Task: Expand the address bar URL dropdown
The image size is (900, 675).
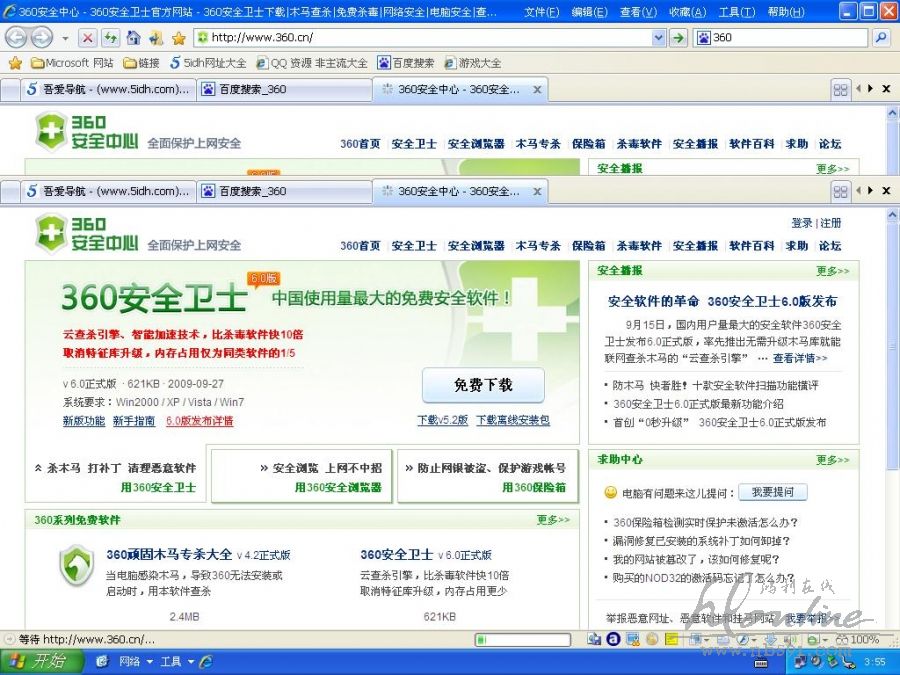Action: (658, 38)
